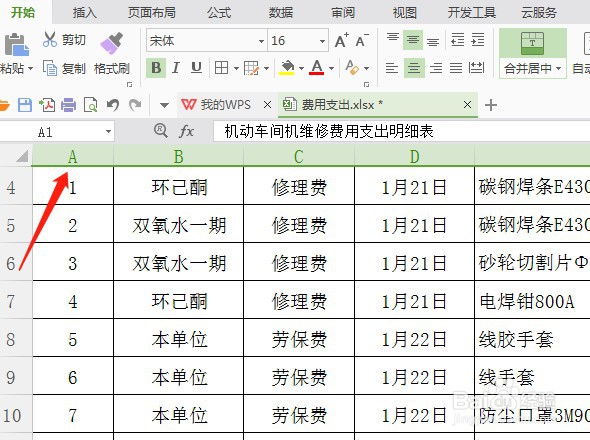Image resolution: width=590 pixels, height=440 pixels.
Task: Open the font size dropdown 16
Action: tap(322, 41)
